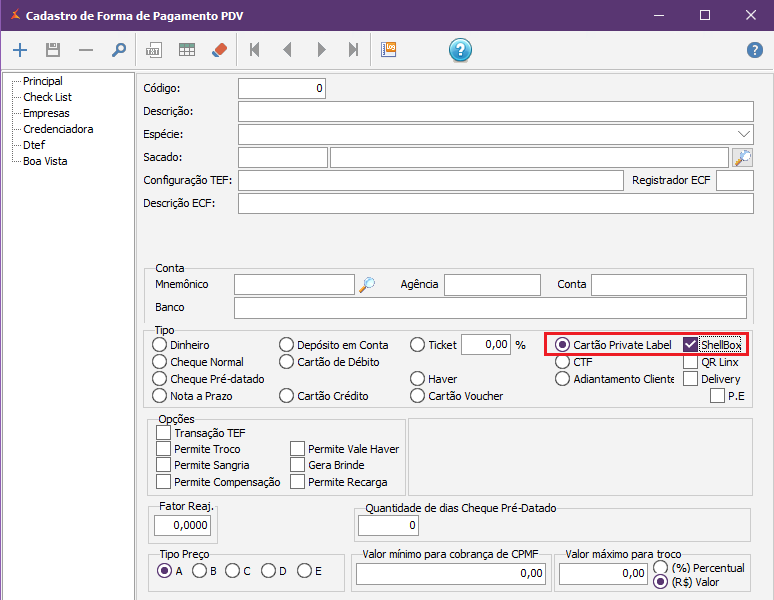
Task: Select the Dinheiro payment type
Action: point(160,345)
